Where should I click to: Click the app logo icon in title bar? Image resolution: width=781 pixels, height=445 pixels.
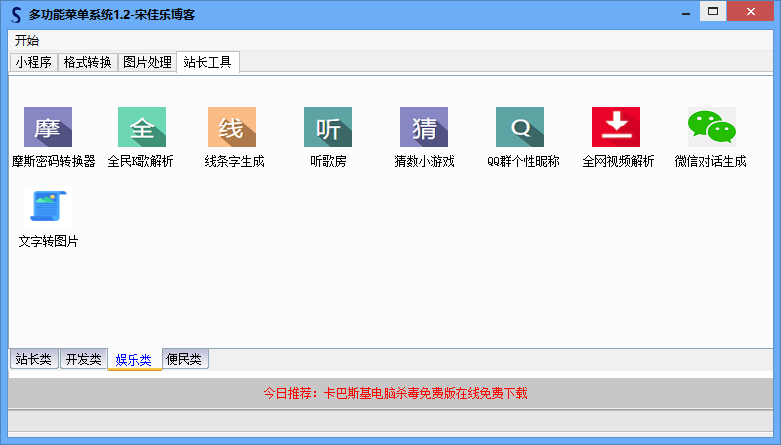(15, 14)
